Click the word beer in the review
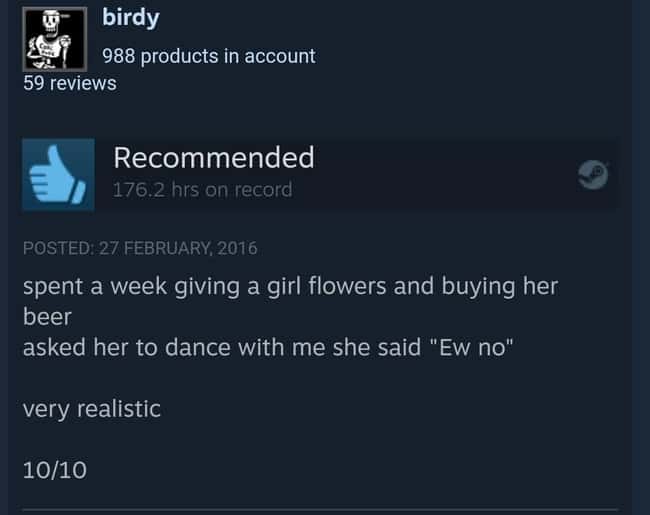This screenshot has width=650, height=515. [47, 317]
